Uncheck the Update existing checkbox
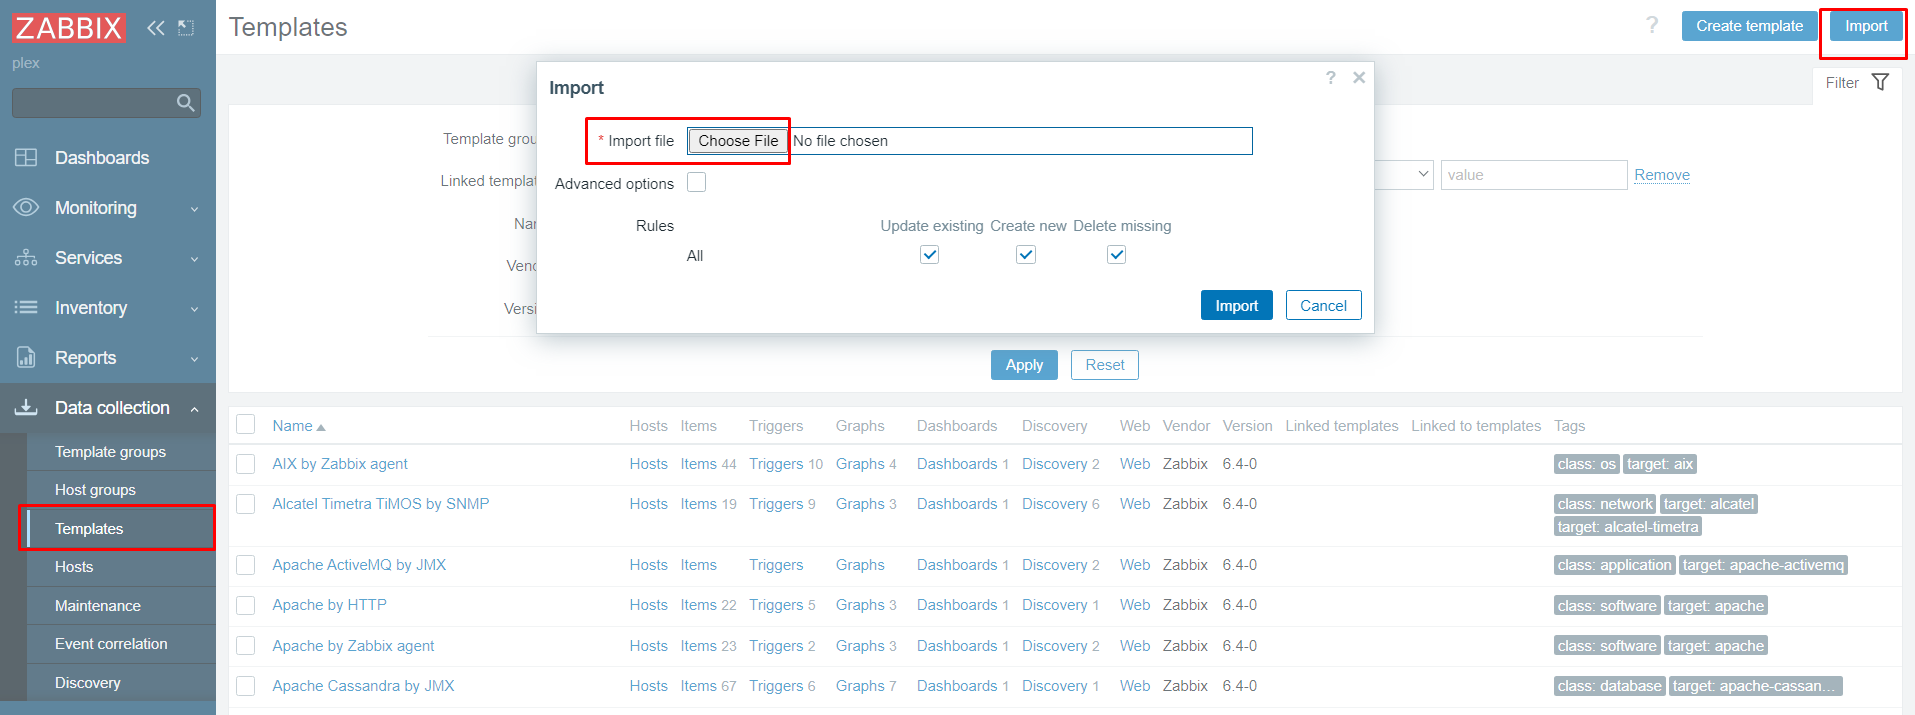 930,255
